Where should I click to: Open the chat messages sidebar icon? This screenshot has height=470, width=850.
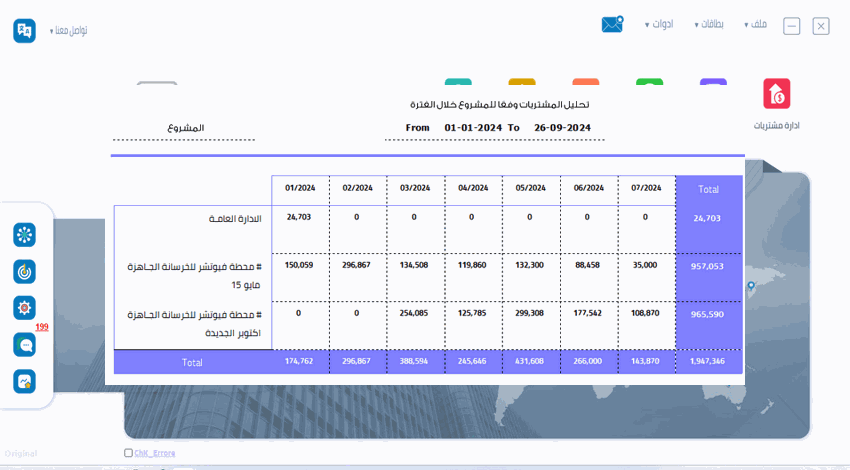coord(24,344)
